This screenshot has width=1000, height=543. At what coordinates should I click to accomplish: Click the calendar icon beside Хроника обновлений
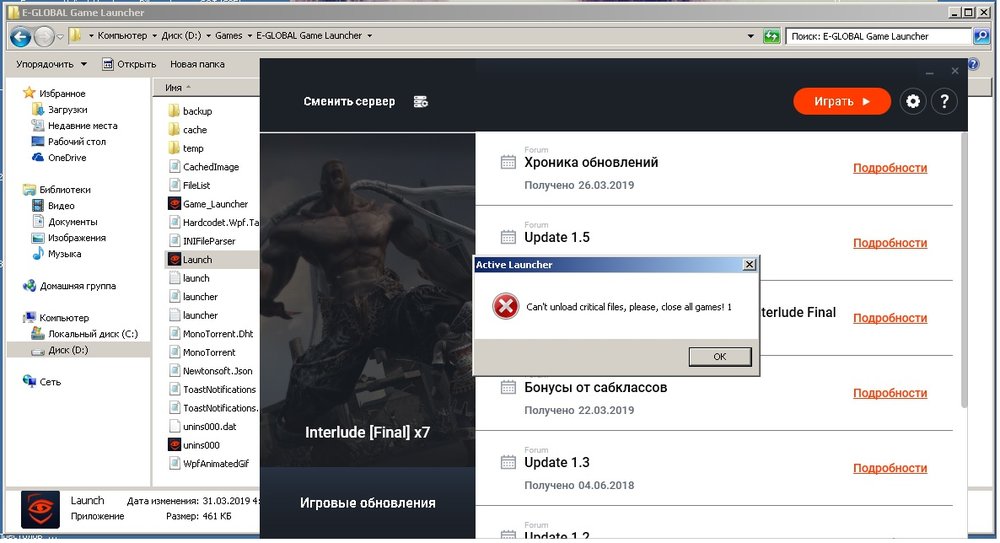coord(508,163)
